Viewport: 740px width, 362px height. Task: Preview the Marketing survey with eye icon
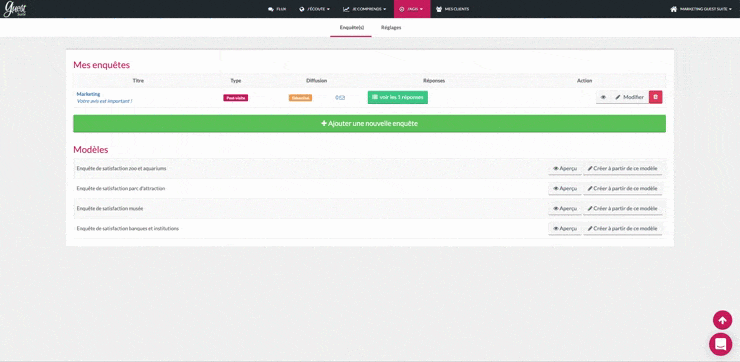point(603,97)
